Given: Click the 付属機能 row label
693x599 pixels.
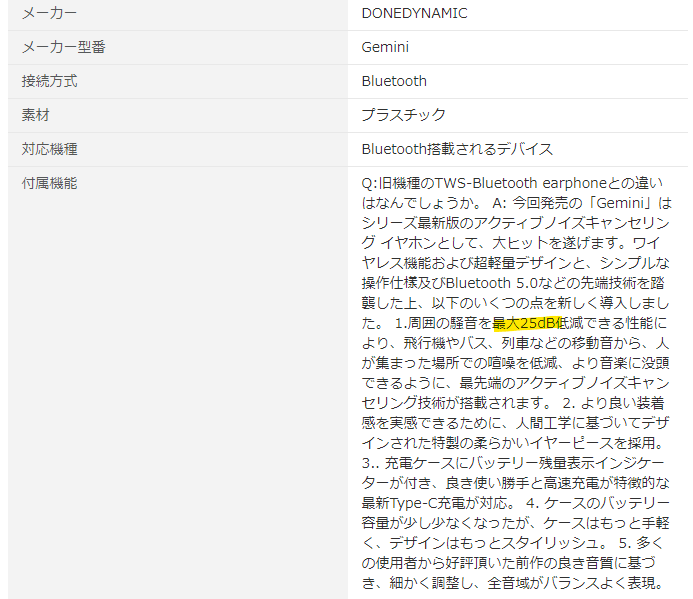Looking at the screenshot, I should pyautogui.click(x=50, y=183).
